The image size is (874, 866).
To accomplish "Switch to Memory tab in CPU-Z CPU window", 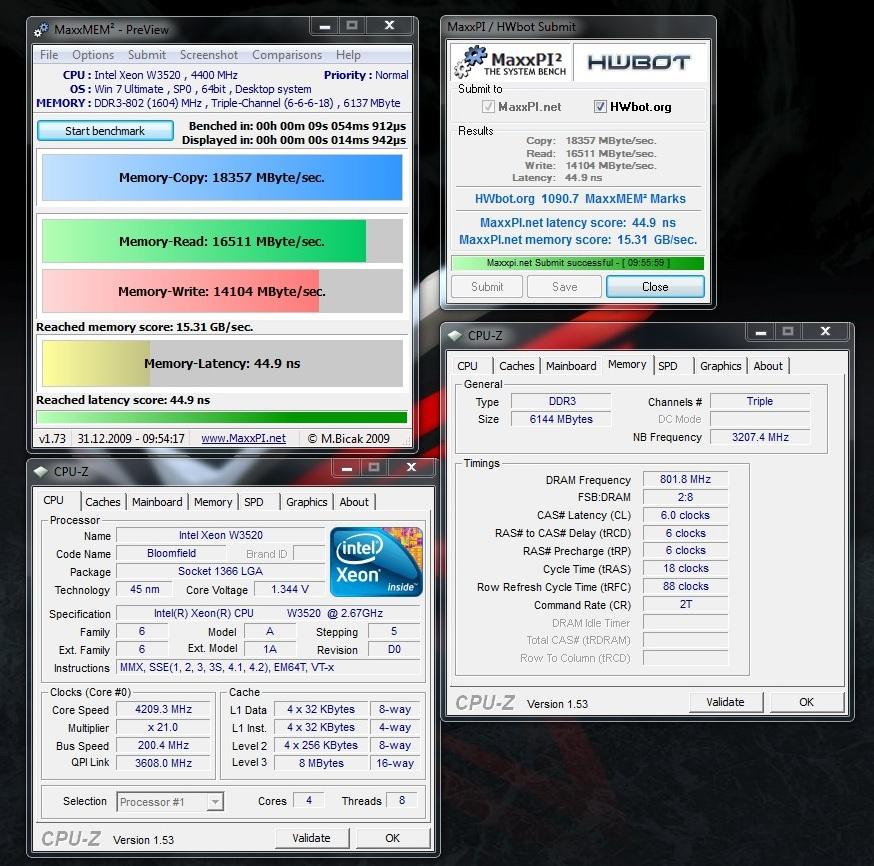I will (x=213, y=502).
